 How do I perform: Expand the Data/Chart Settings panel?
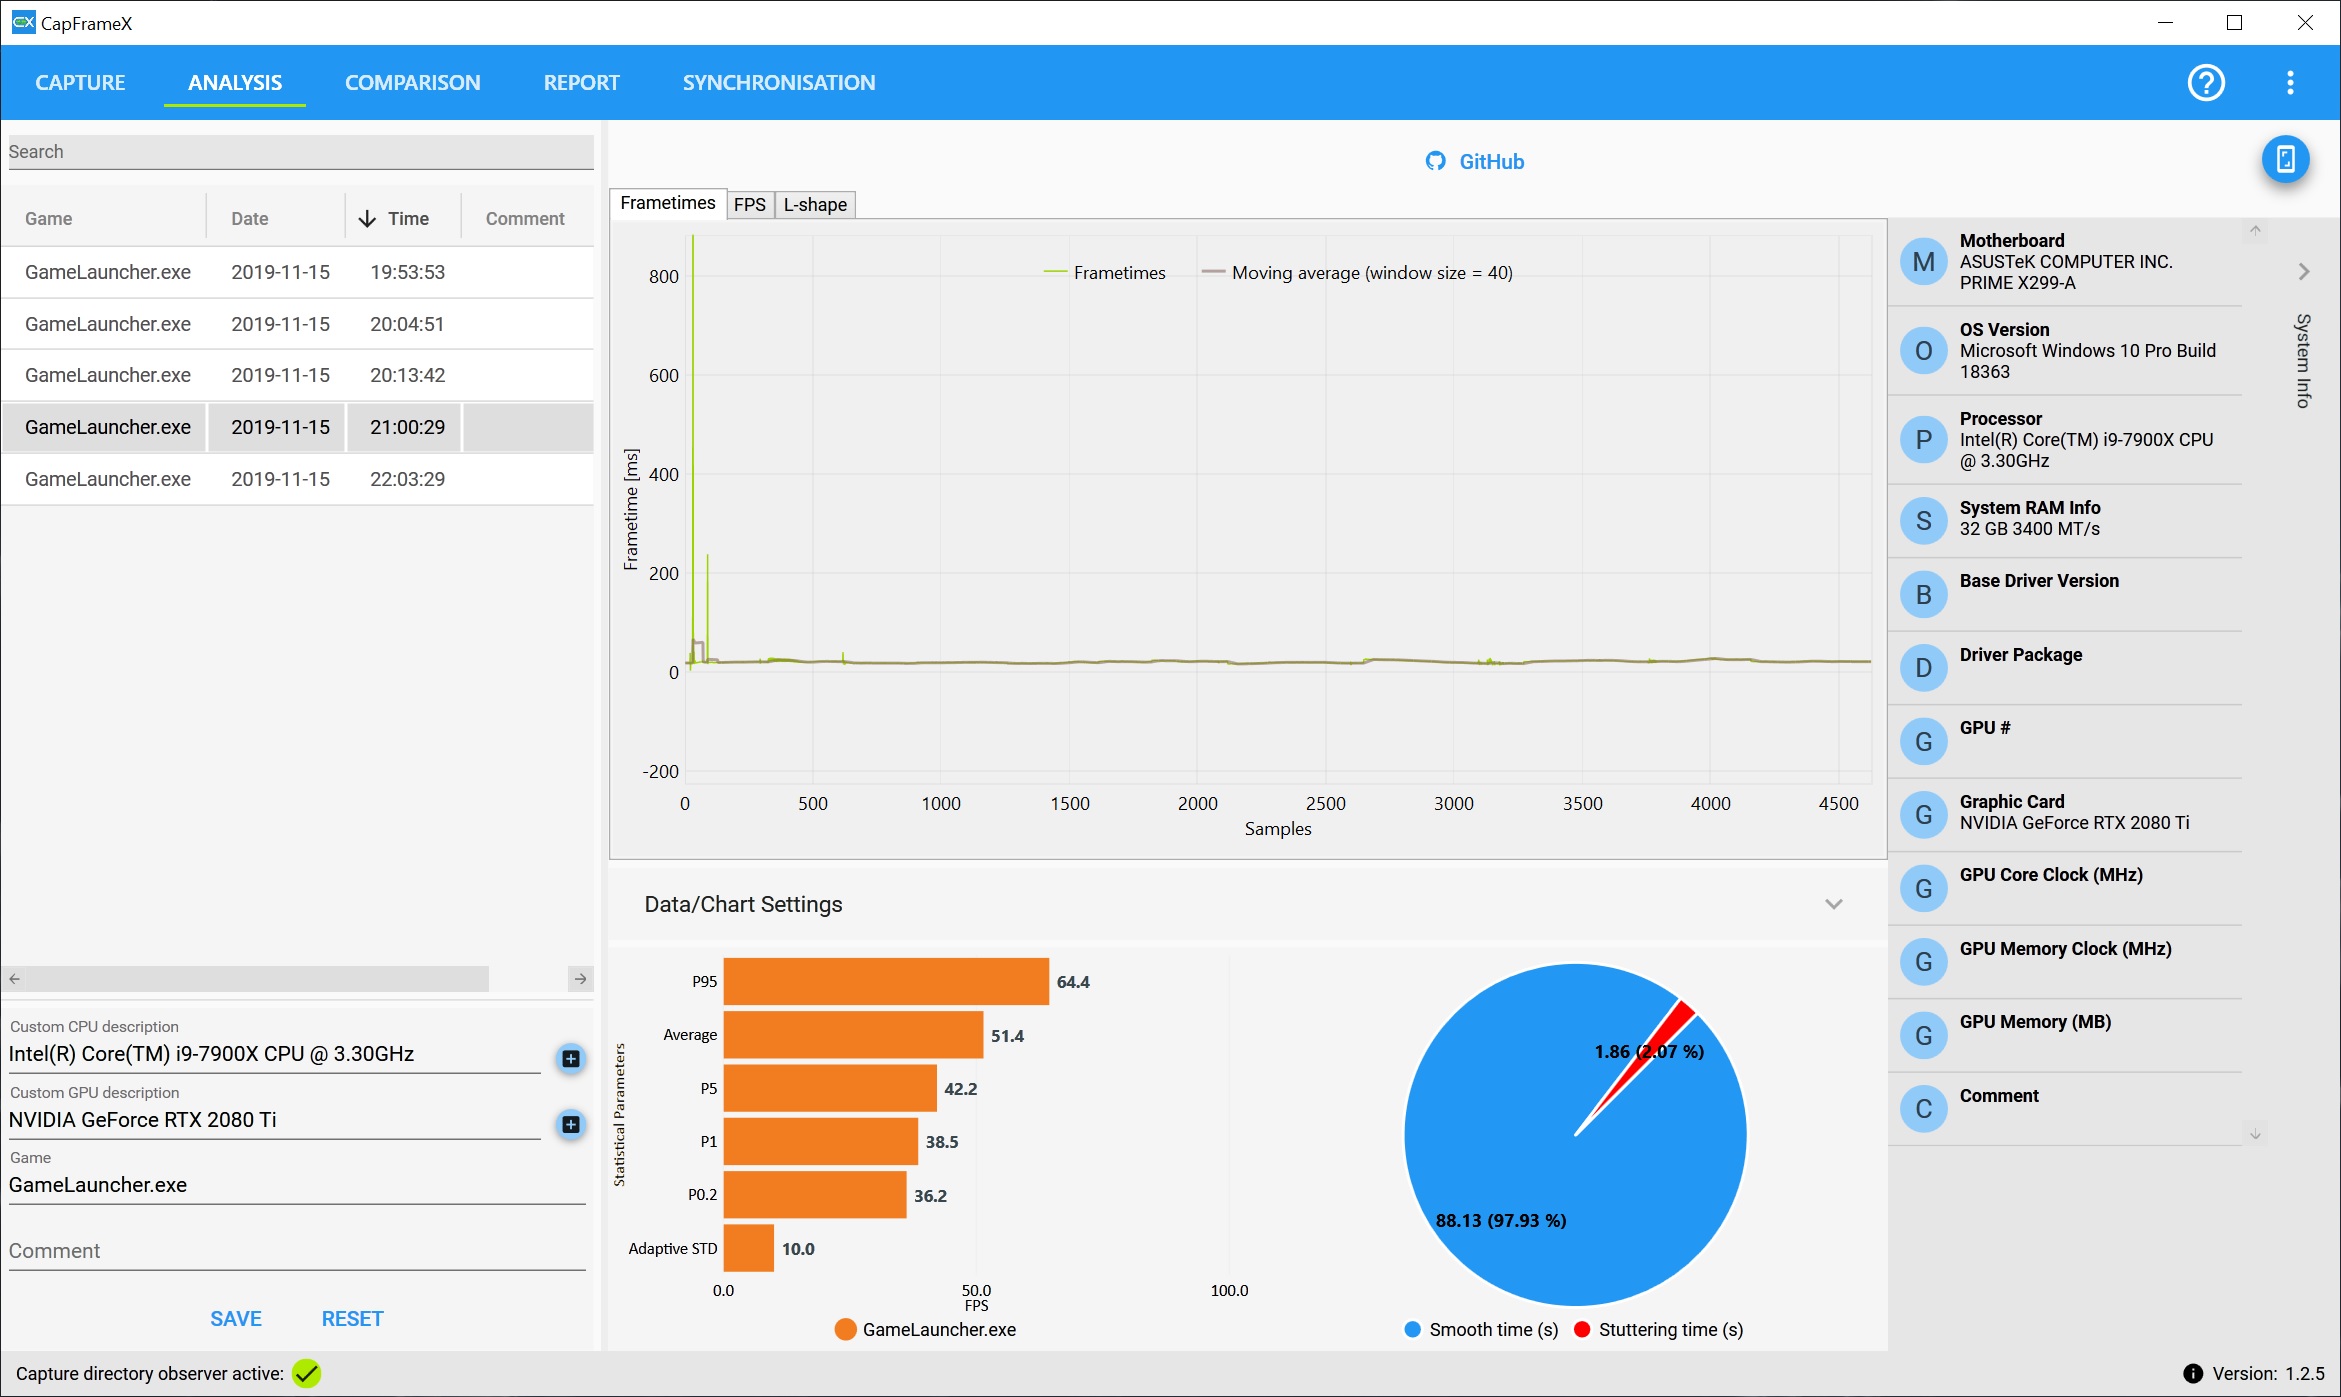point(1832,904)
